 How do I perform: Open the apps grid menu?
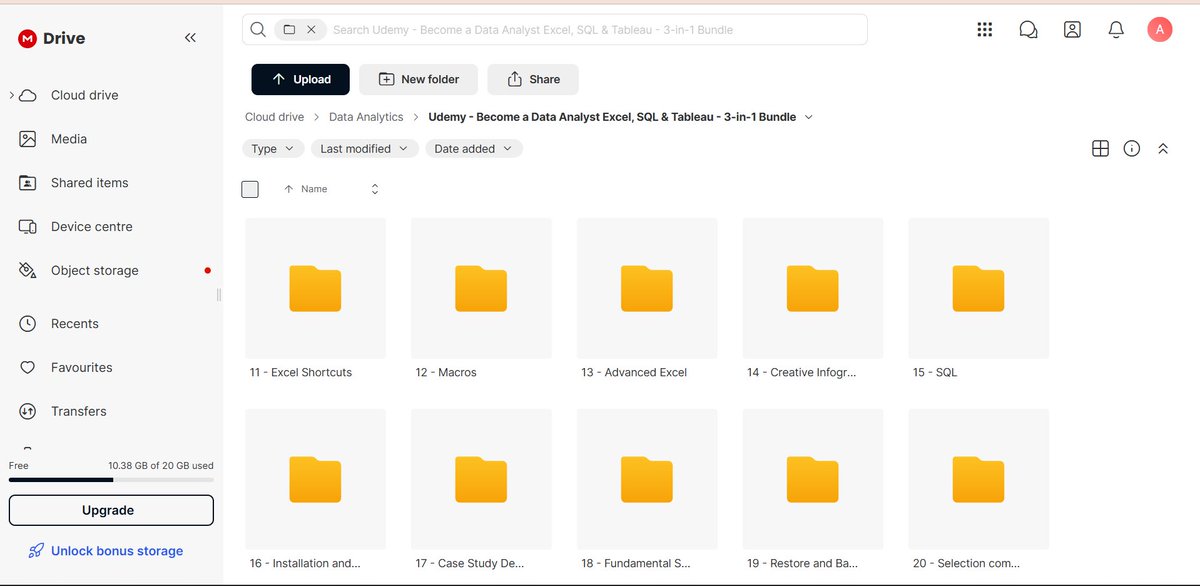click(x=984, y=30)
